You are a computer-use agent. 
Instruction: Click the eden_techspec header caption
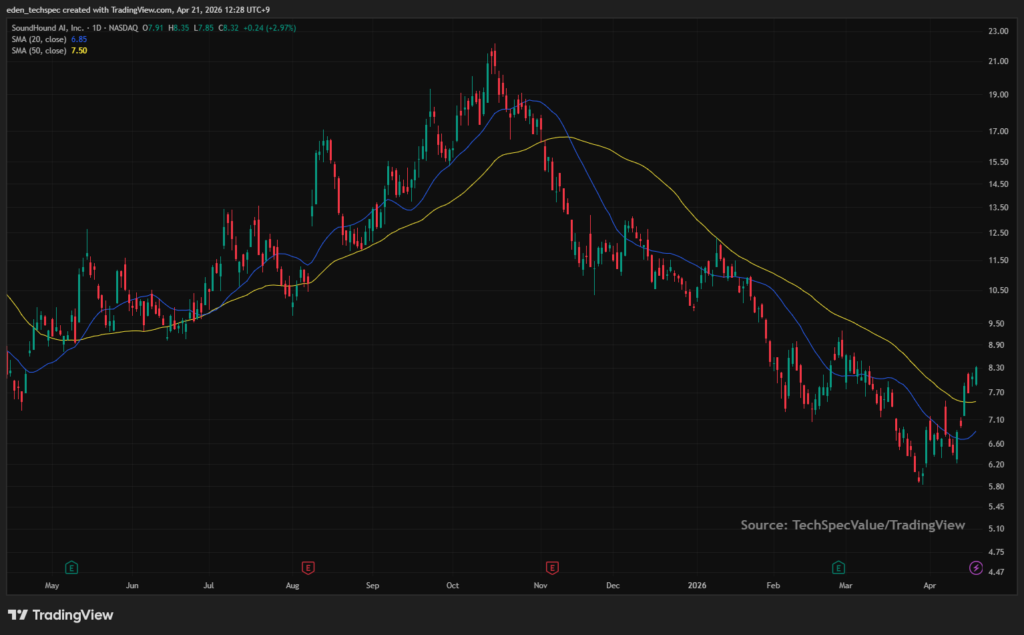pos(138,10)
